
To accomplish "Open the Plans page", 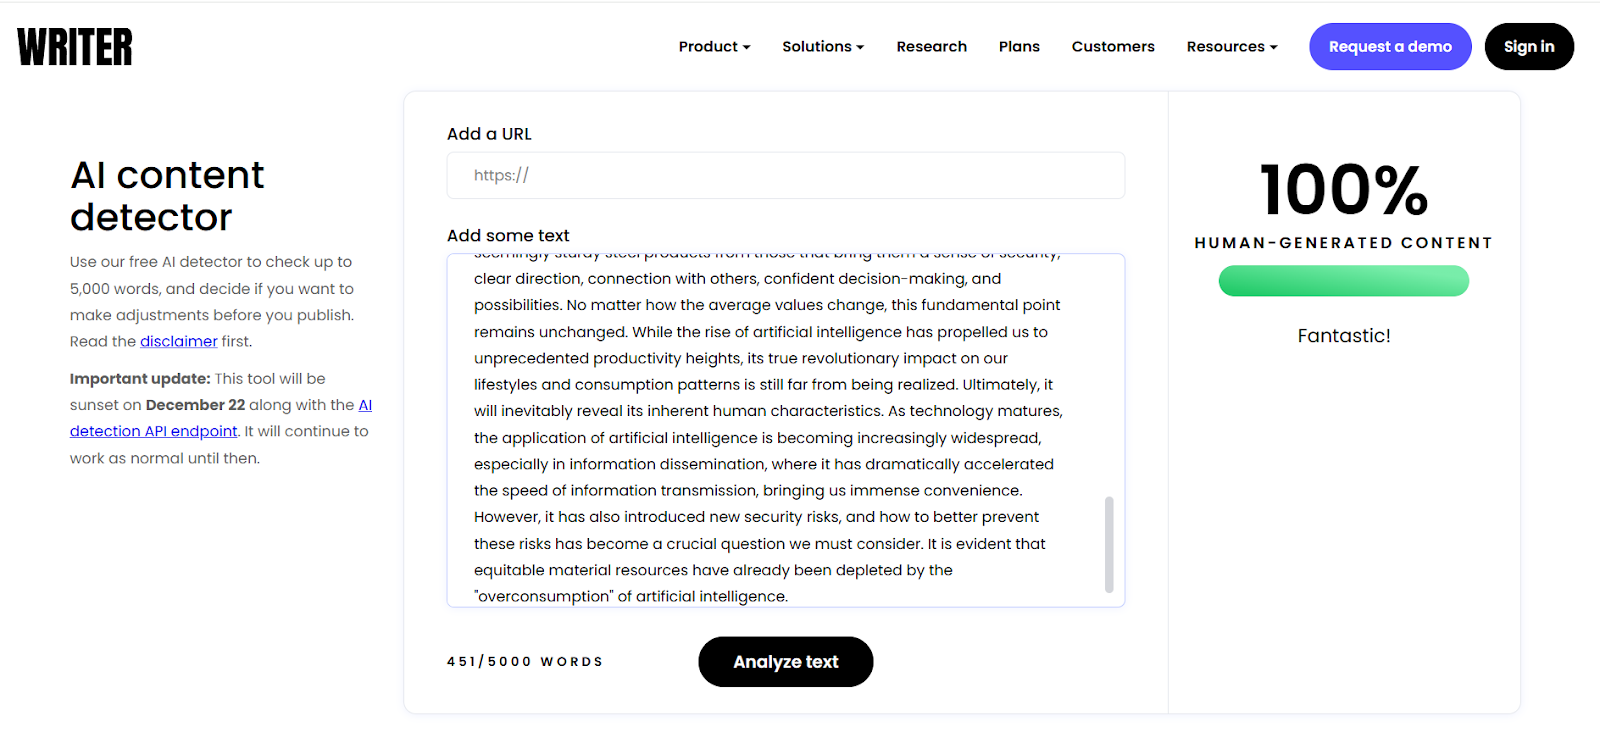I will 1019,46.
